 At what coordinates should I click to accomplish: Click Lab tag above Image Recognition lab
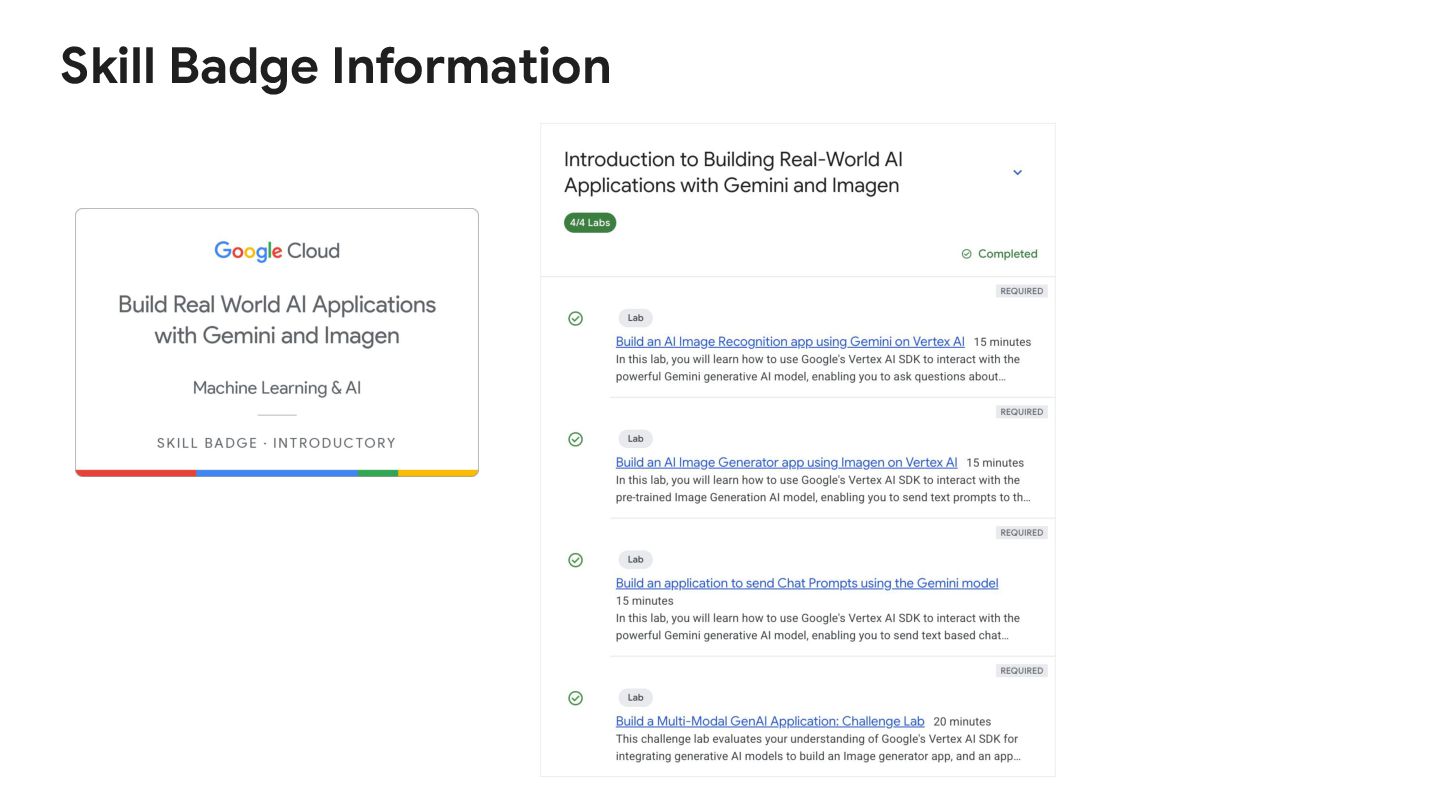pos(635,318)
